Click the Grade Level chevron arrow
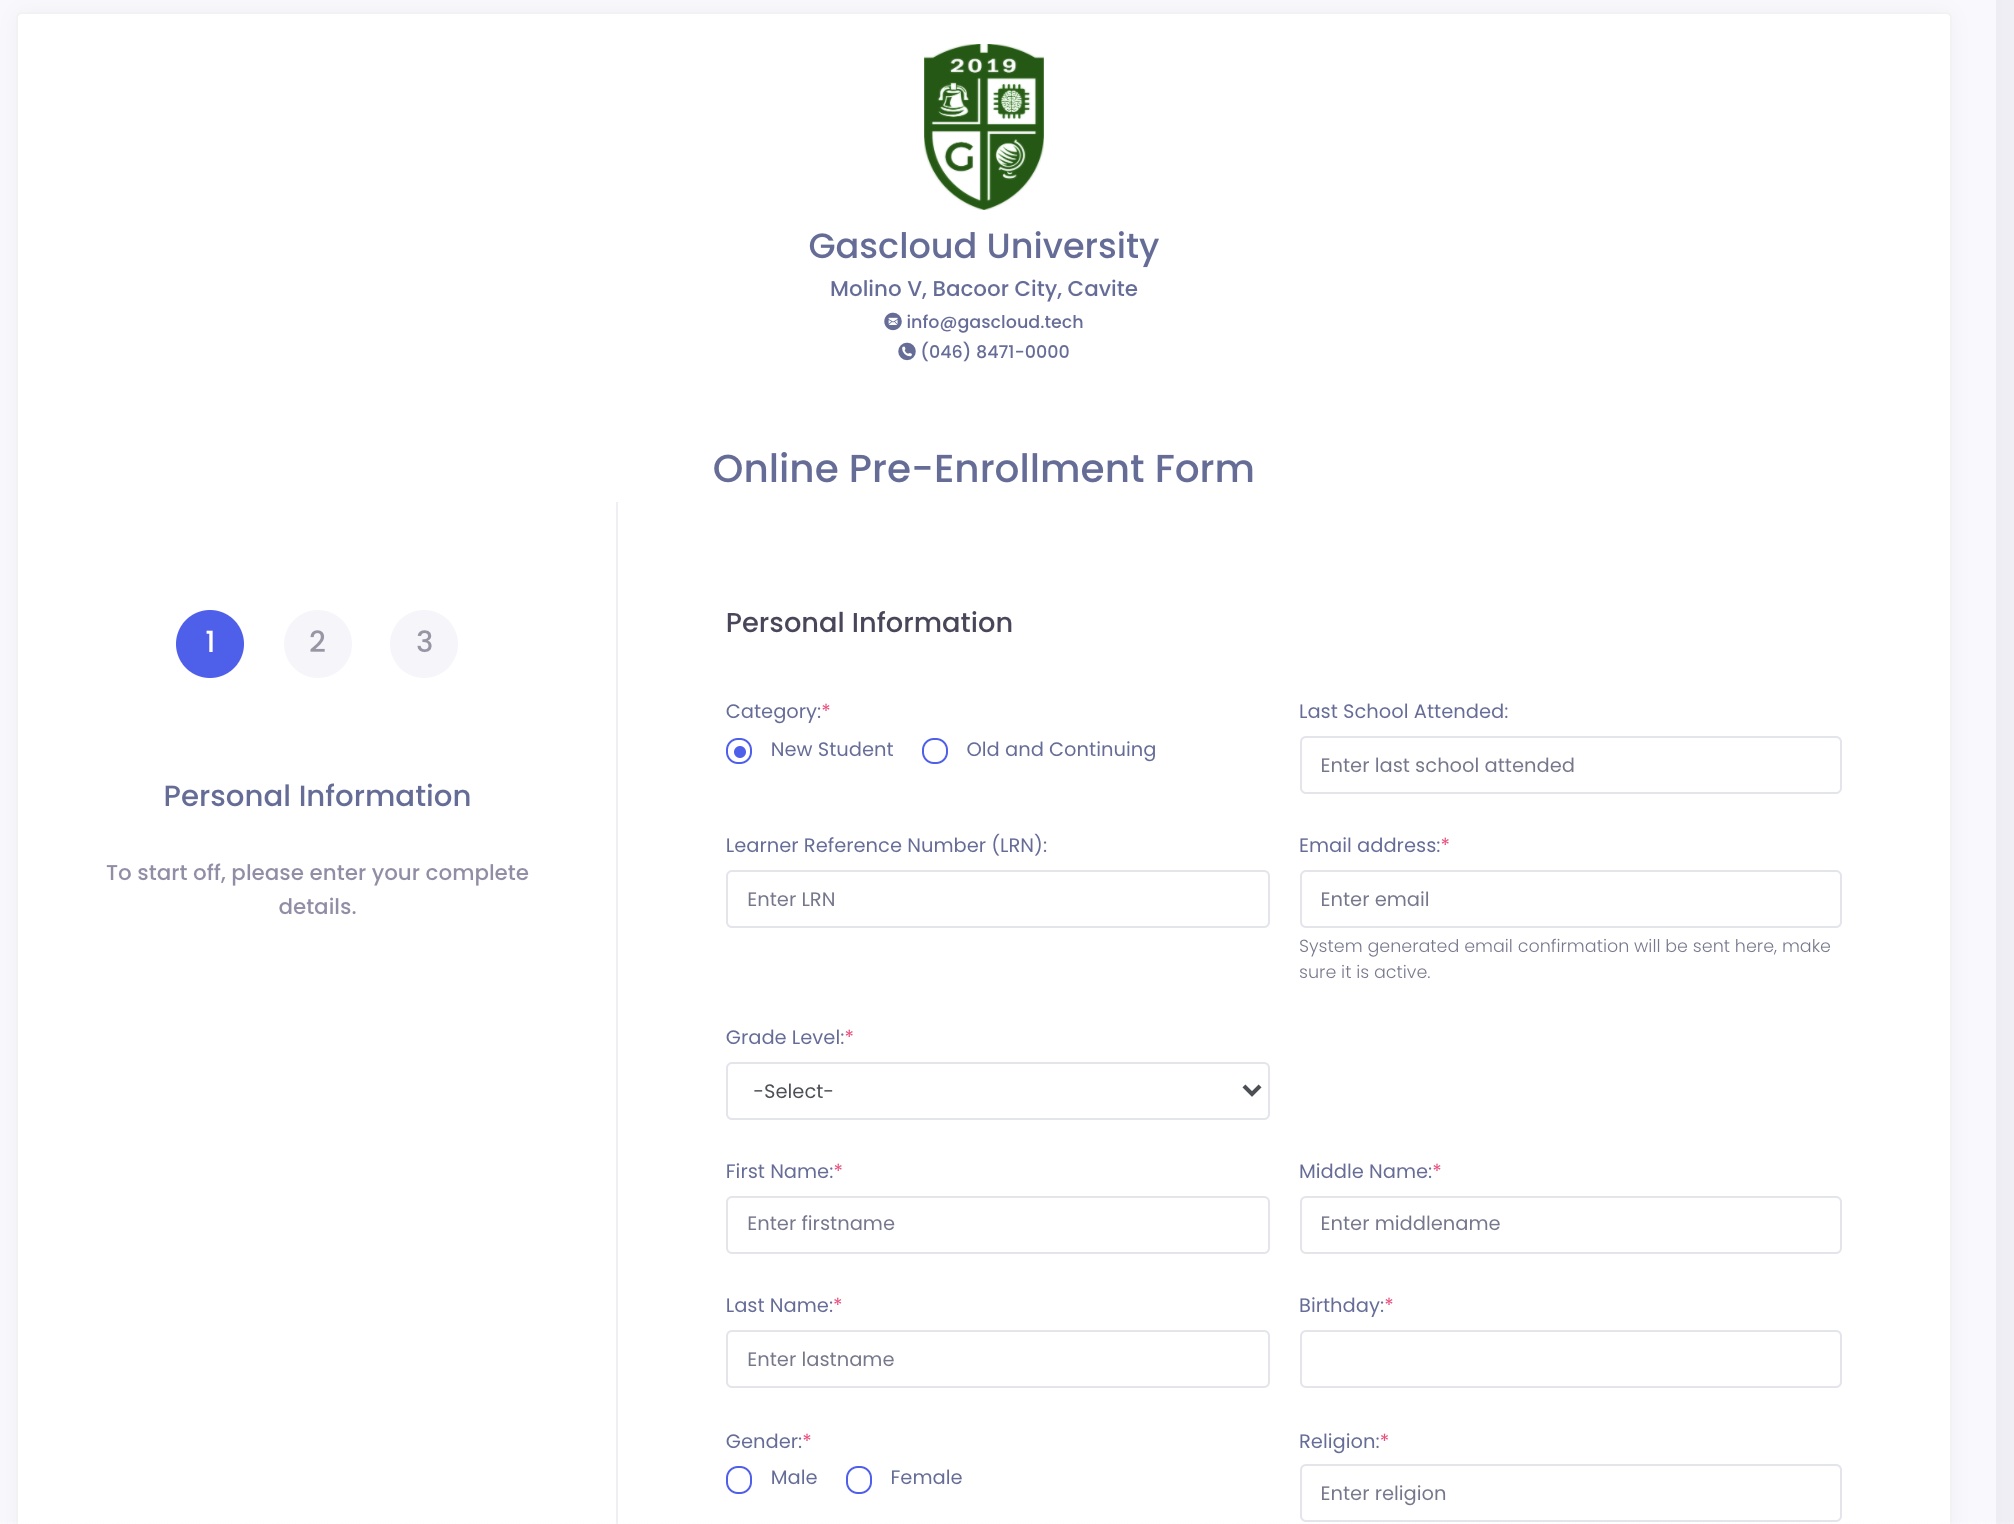Image resolution: width=2014 pixels, height=1524 pixels. pos(1250,1091)
